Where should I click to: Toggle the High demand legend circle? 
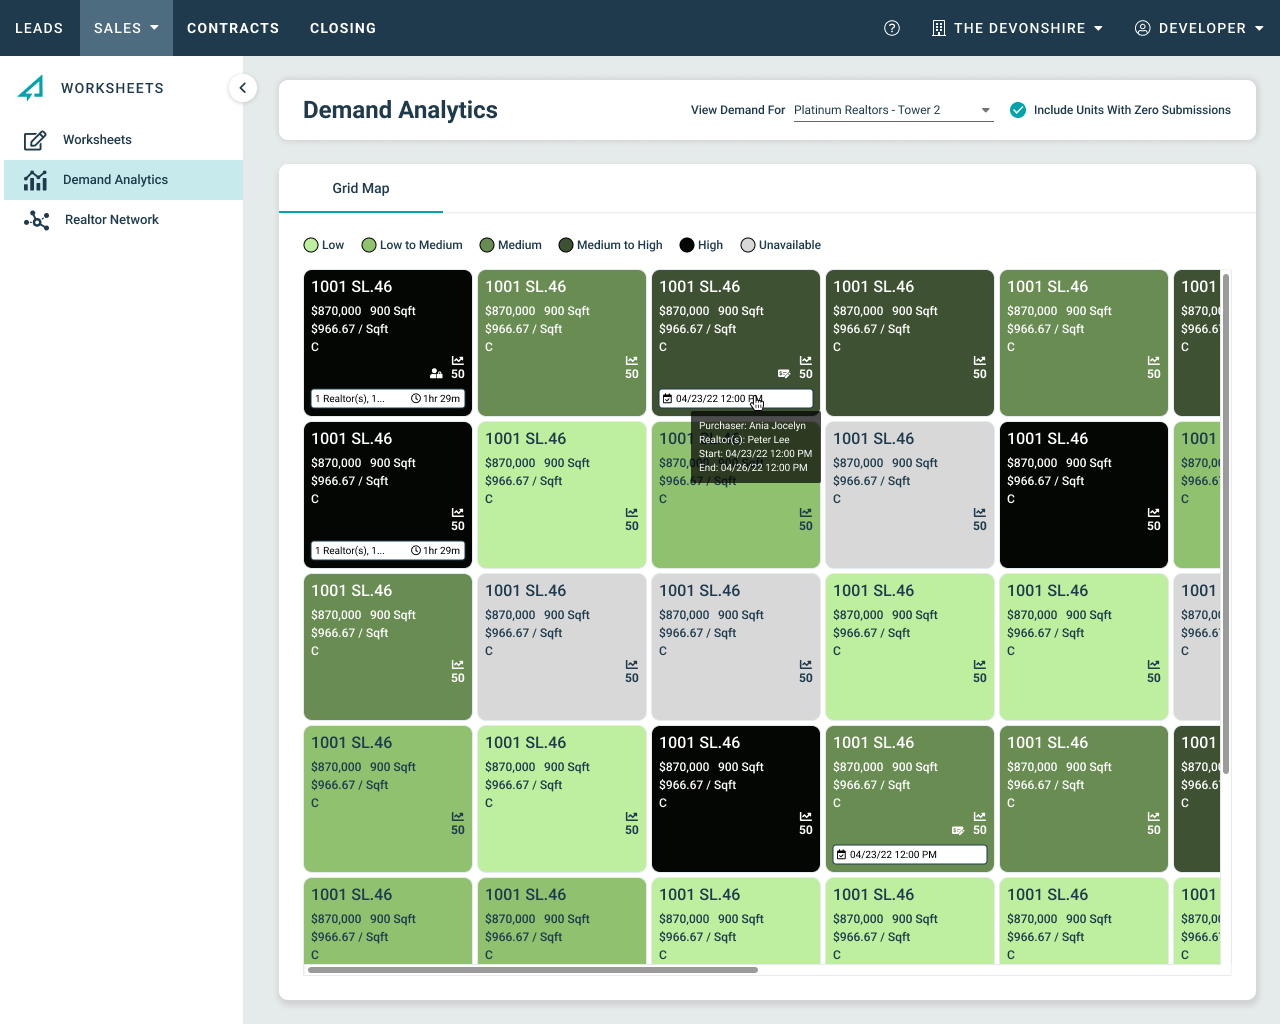tap(687, 245)
